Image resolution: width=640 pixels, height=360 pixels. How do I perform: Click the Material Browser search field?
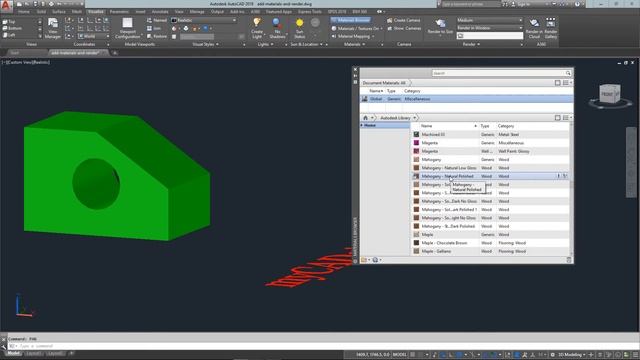[498, 73]
